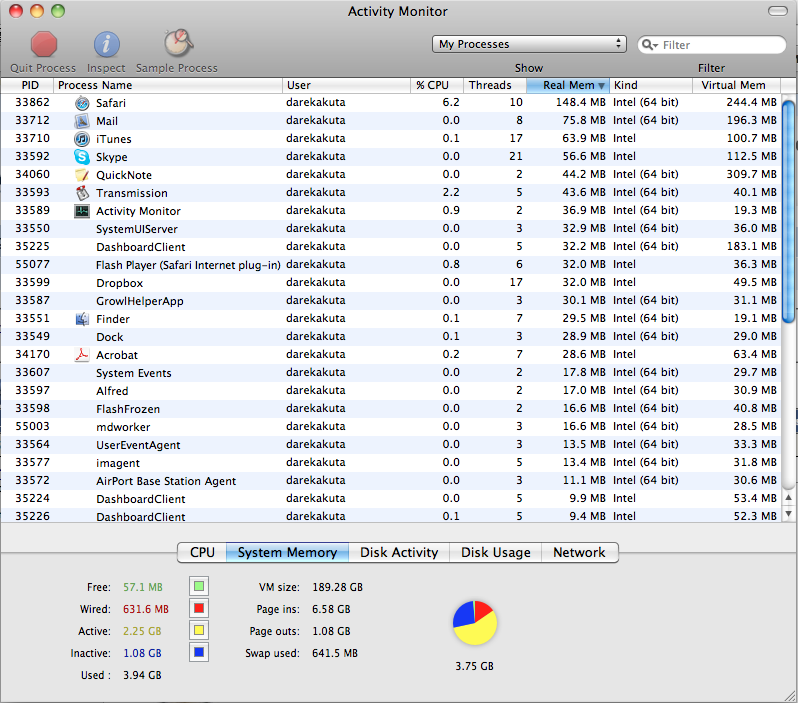
Task: Select the Dock process row
Action: (391, 336)
